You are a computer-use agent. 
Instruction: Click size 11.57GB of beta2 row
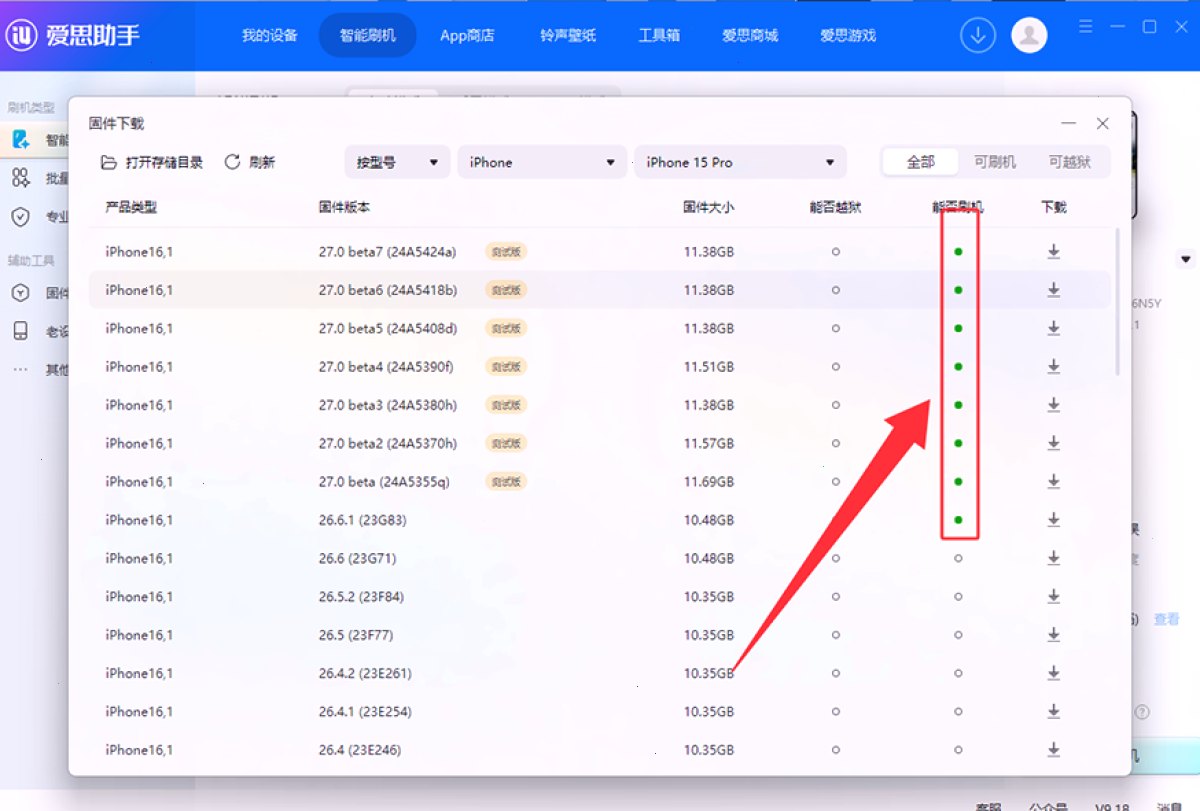[x=709, y=443]
